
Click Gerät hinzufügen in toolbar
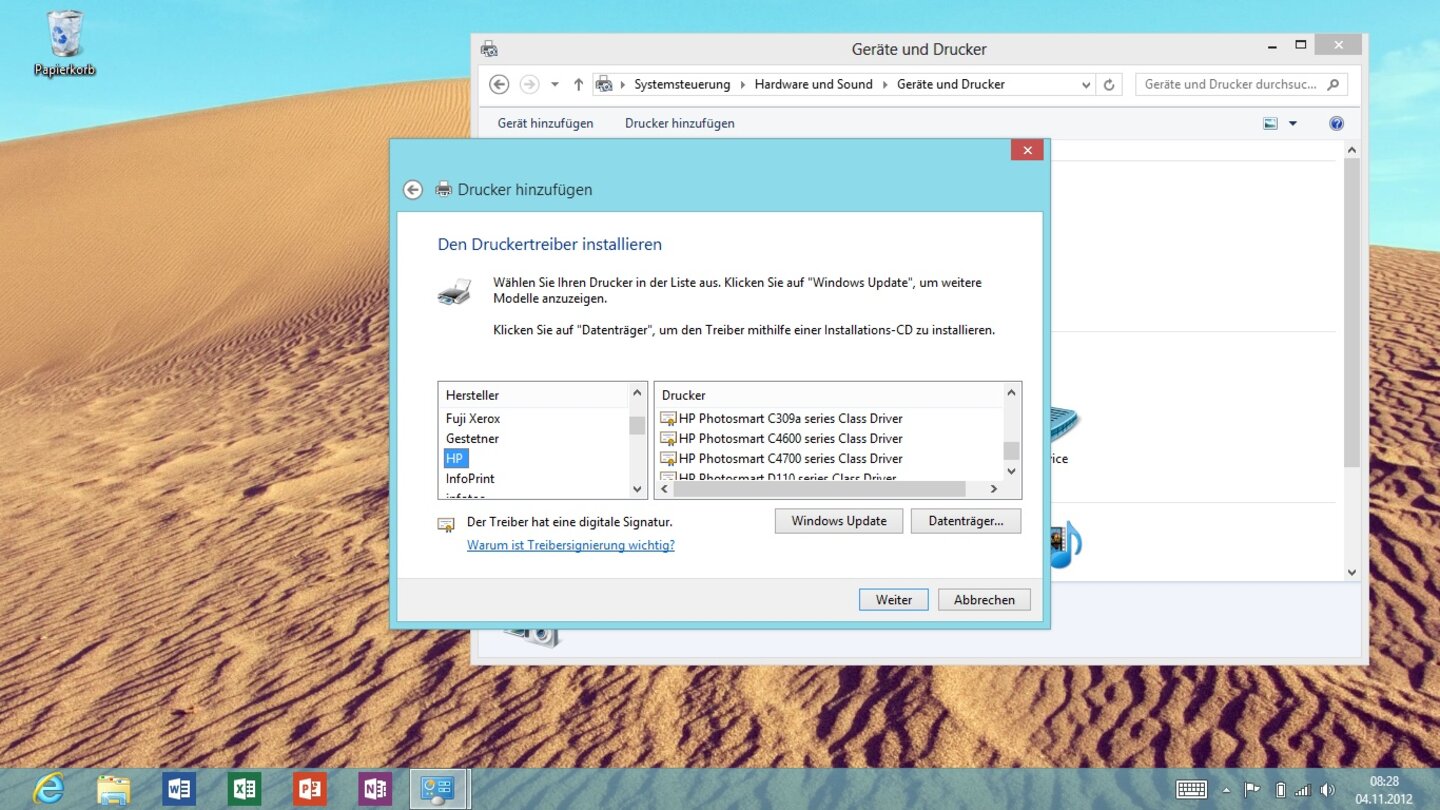(545, 124)
